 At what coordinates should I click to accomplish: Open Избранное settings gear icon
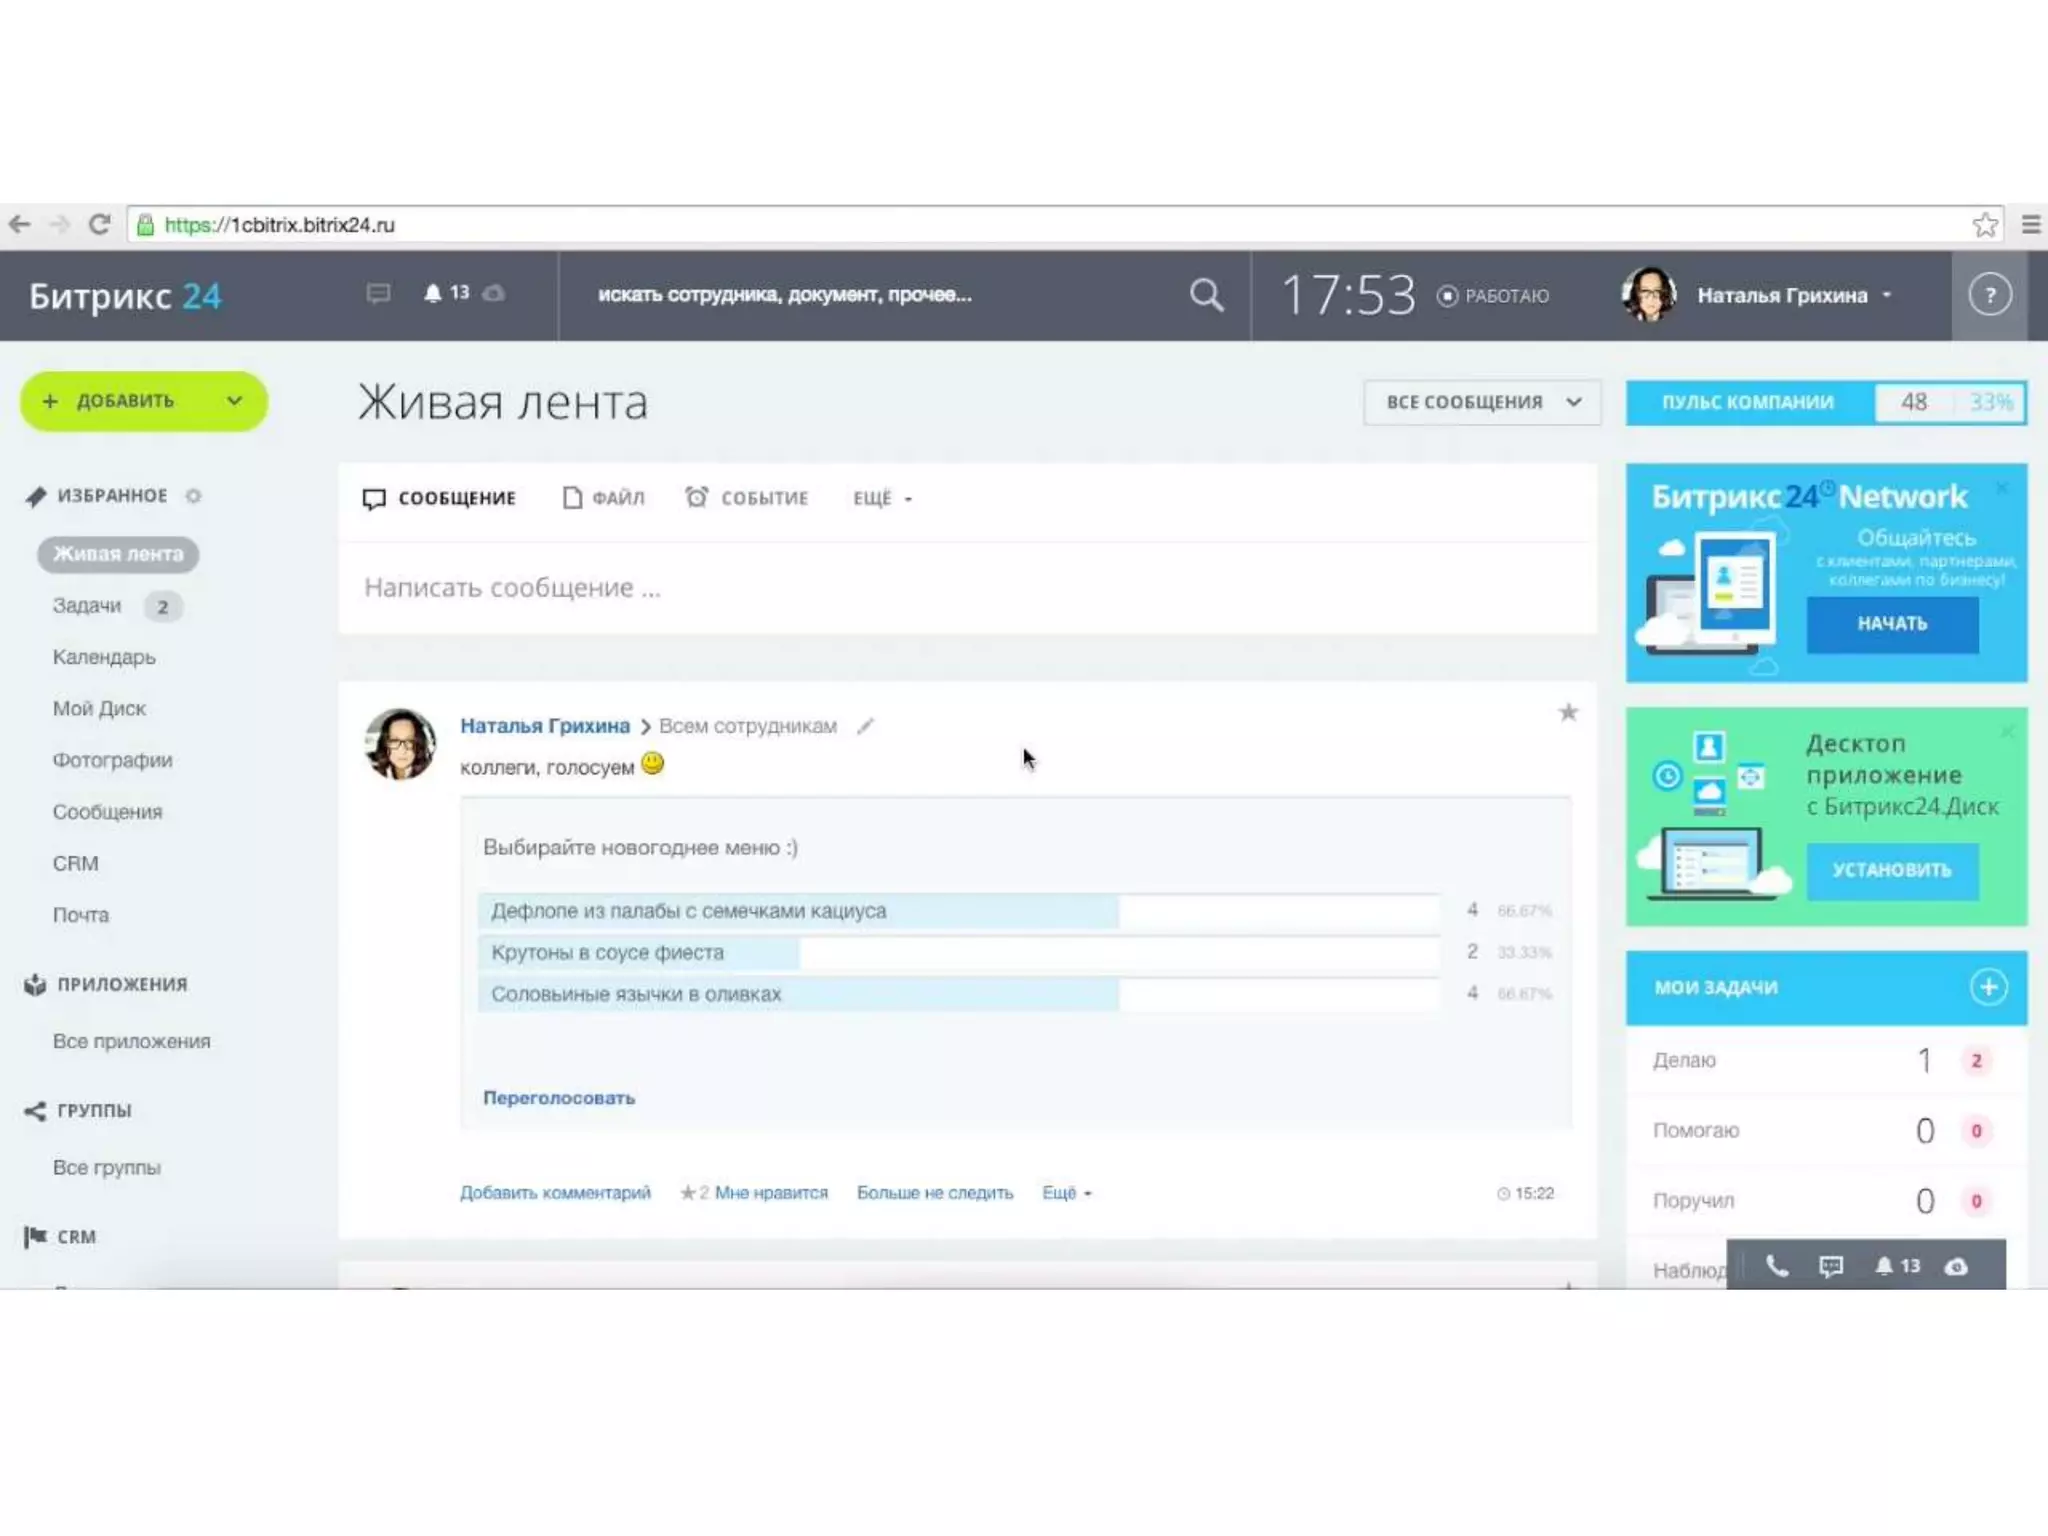[x=193, y=496]
